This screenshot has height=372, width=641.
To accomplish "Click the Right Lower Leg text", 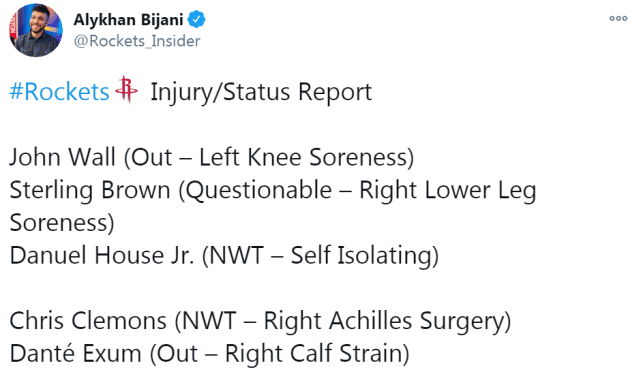I will [448, 190].
